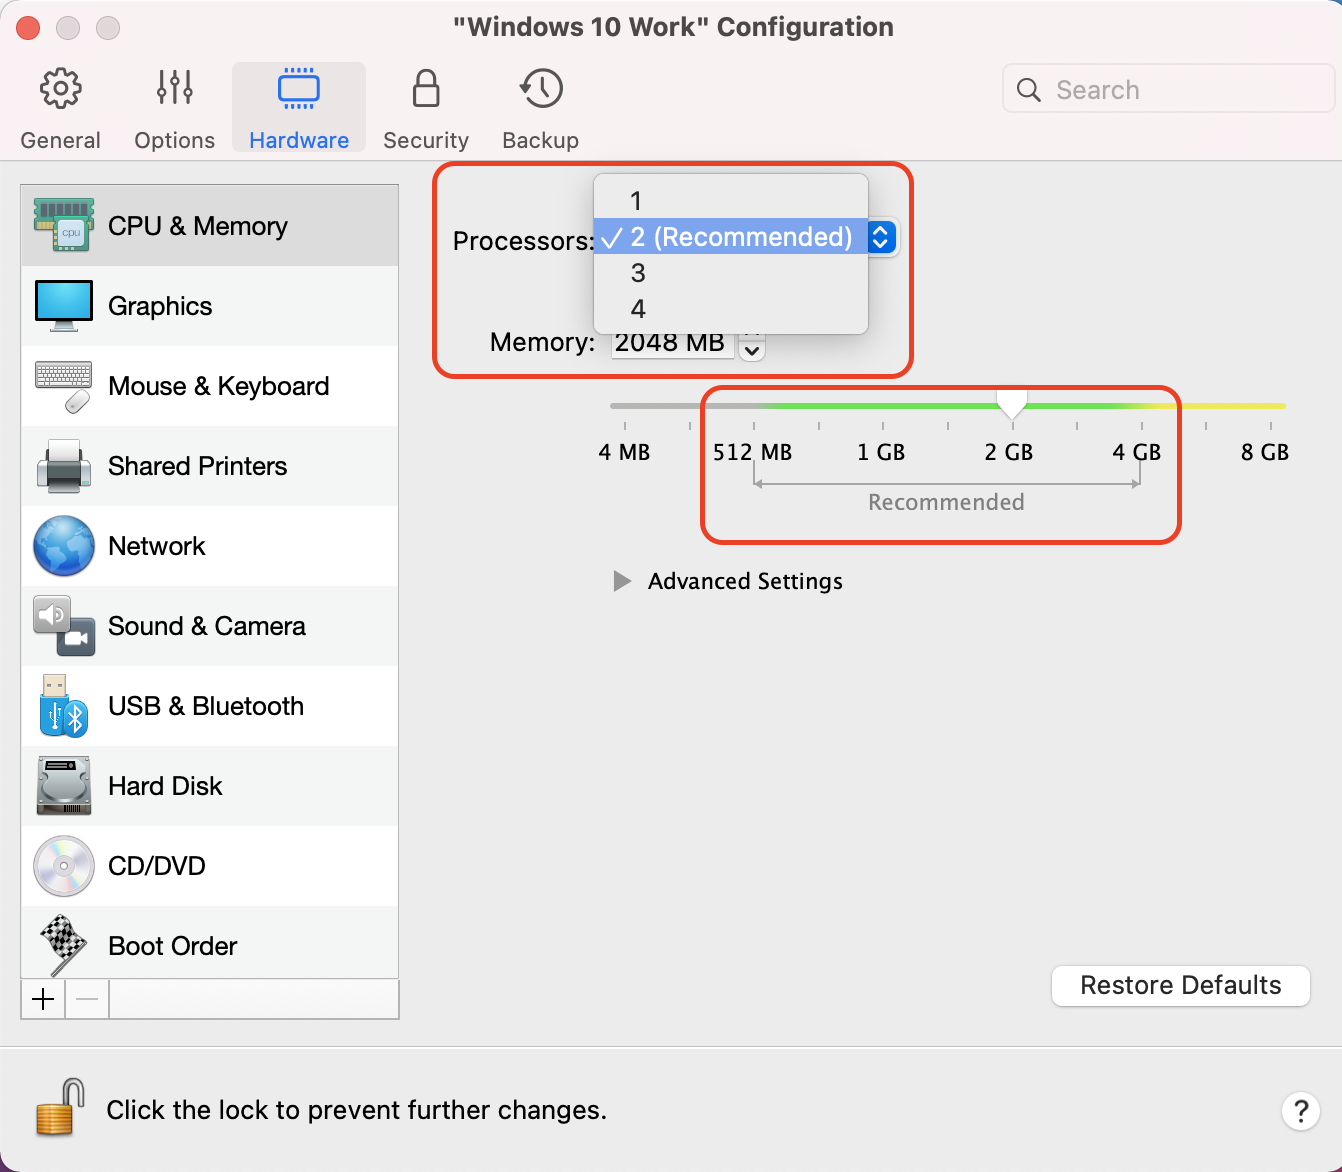This screenshot has height=1172, width=1342.
Task: Open the Graphics settings icon
Action: [63, 306]
